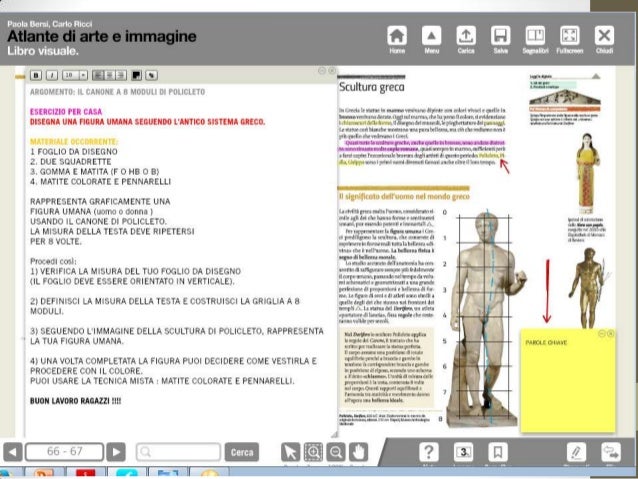Viewport: 638px width, 479px height.
Task: Minimize the note editor panel
Action: tap(322, 71)
